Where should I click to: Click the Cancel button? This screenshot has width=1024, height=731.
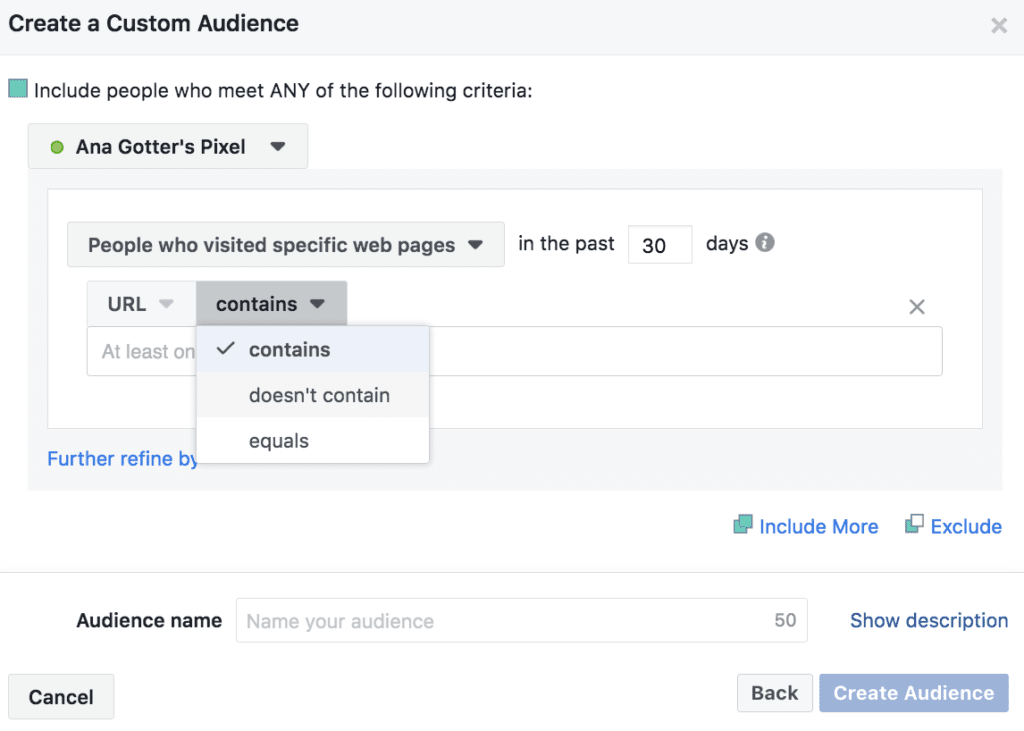[60, 696]
